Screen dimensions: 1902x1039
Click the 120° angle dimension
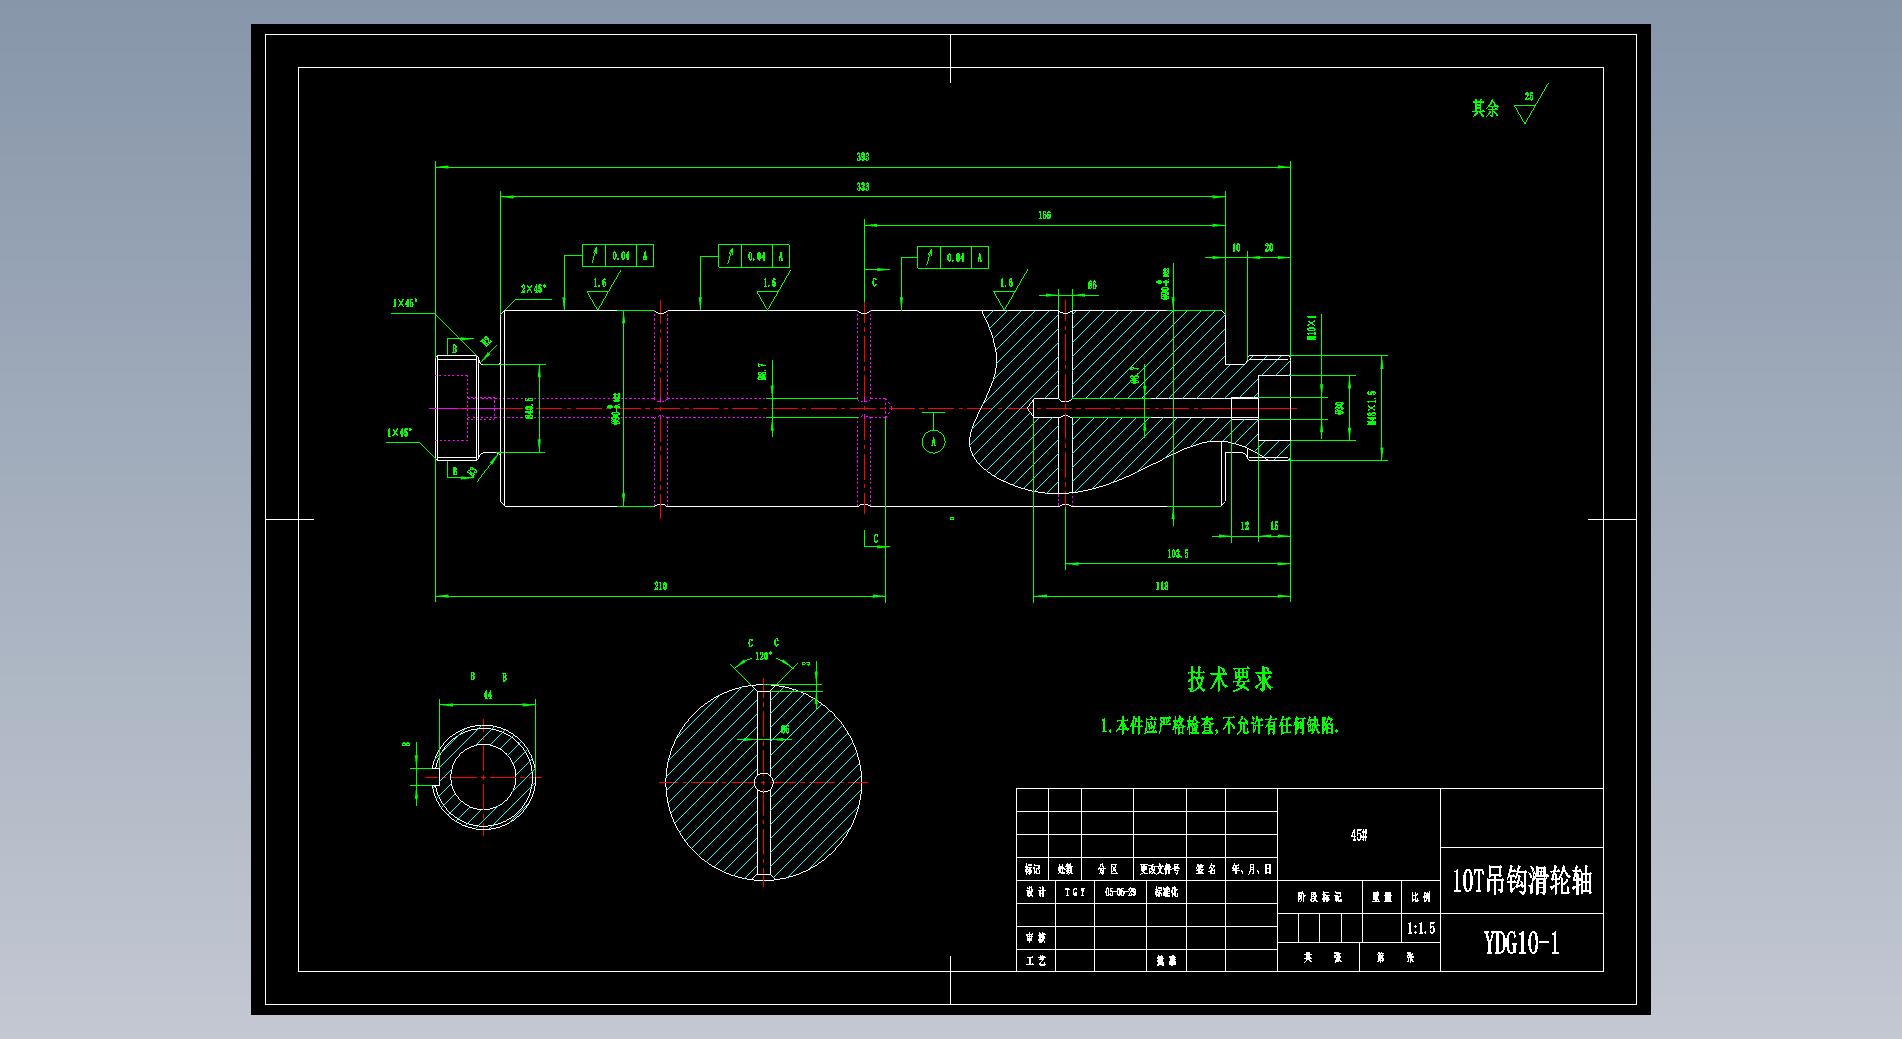tap(764, 657)
